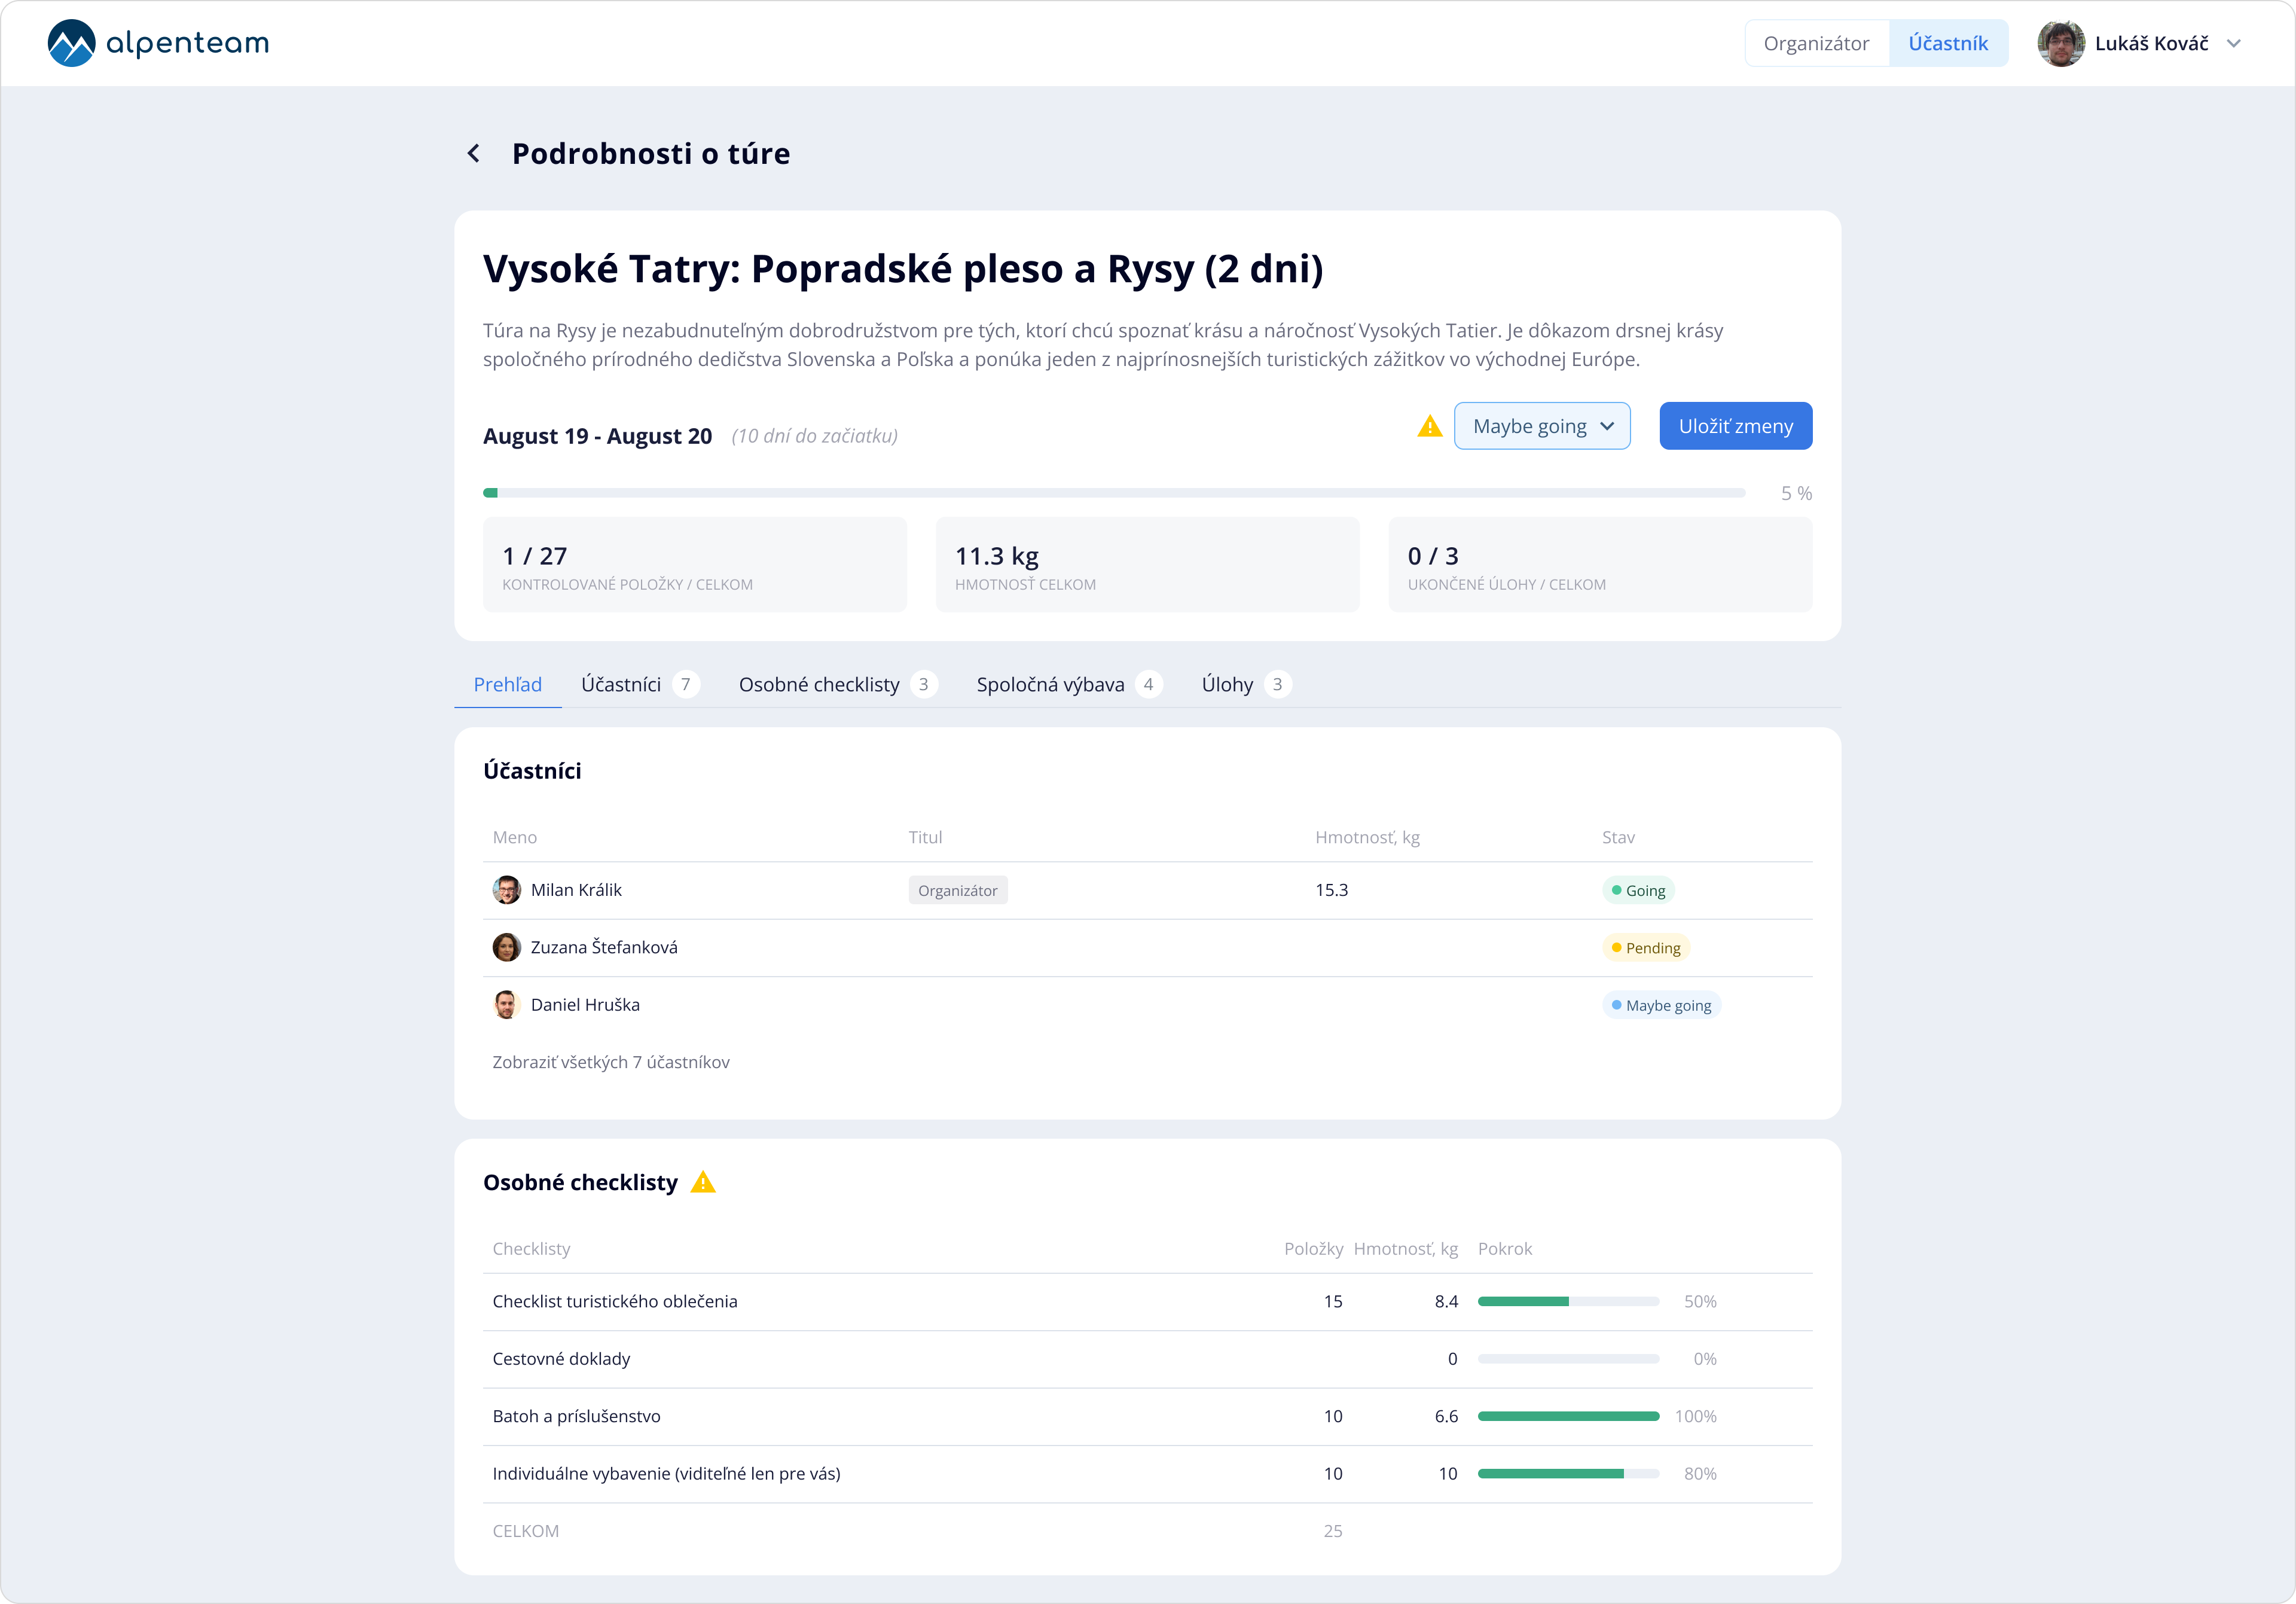Click the alpenteam mountain logo icon
The image size is (2296, 1604).
tap(71, 43)
